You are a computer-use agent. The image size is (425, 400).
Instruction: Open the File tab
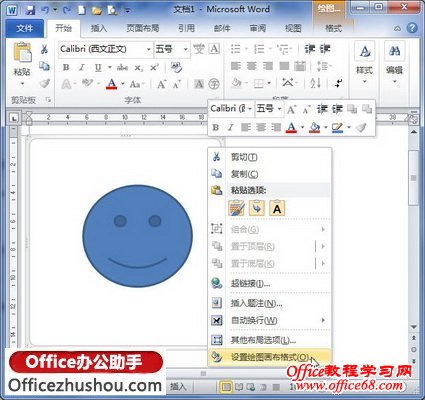[x=25, y=29]
